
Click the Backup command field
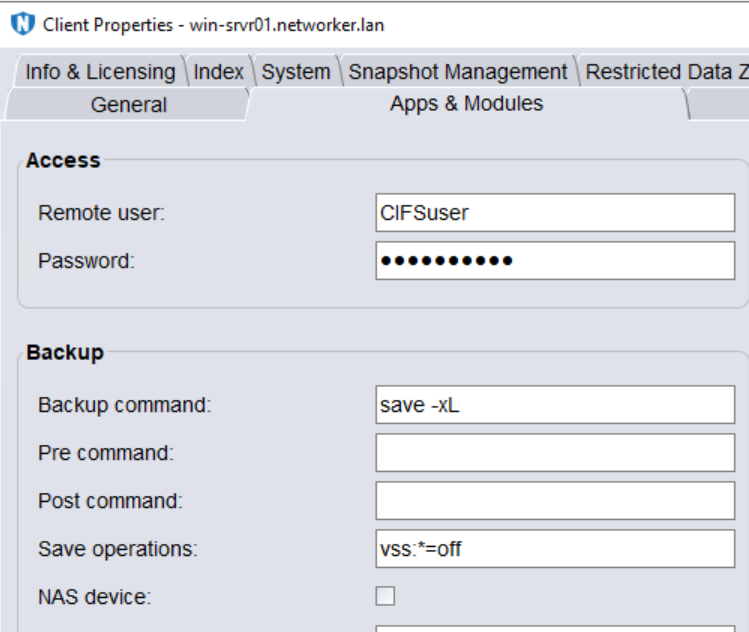click(555, 405)
